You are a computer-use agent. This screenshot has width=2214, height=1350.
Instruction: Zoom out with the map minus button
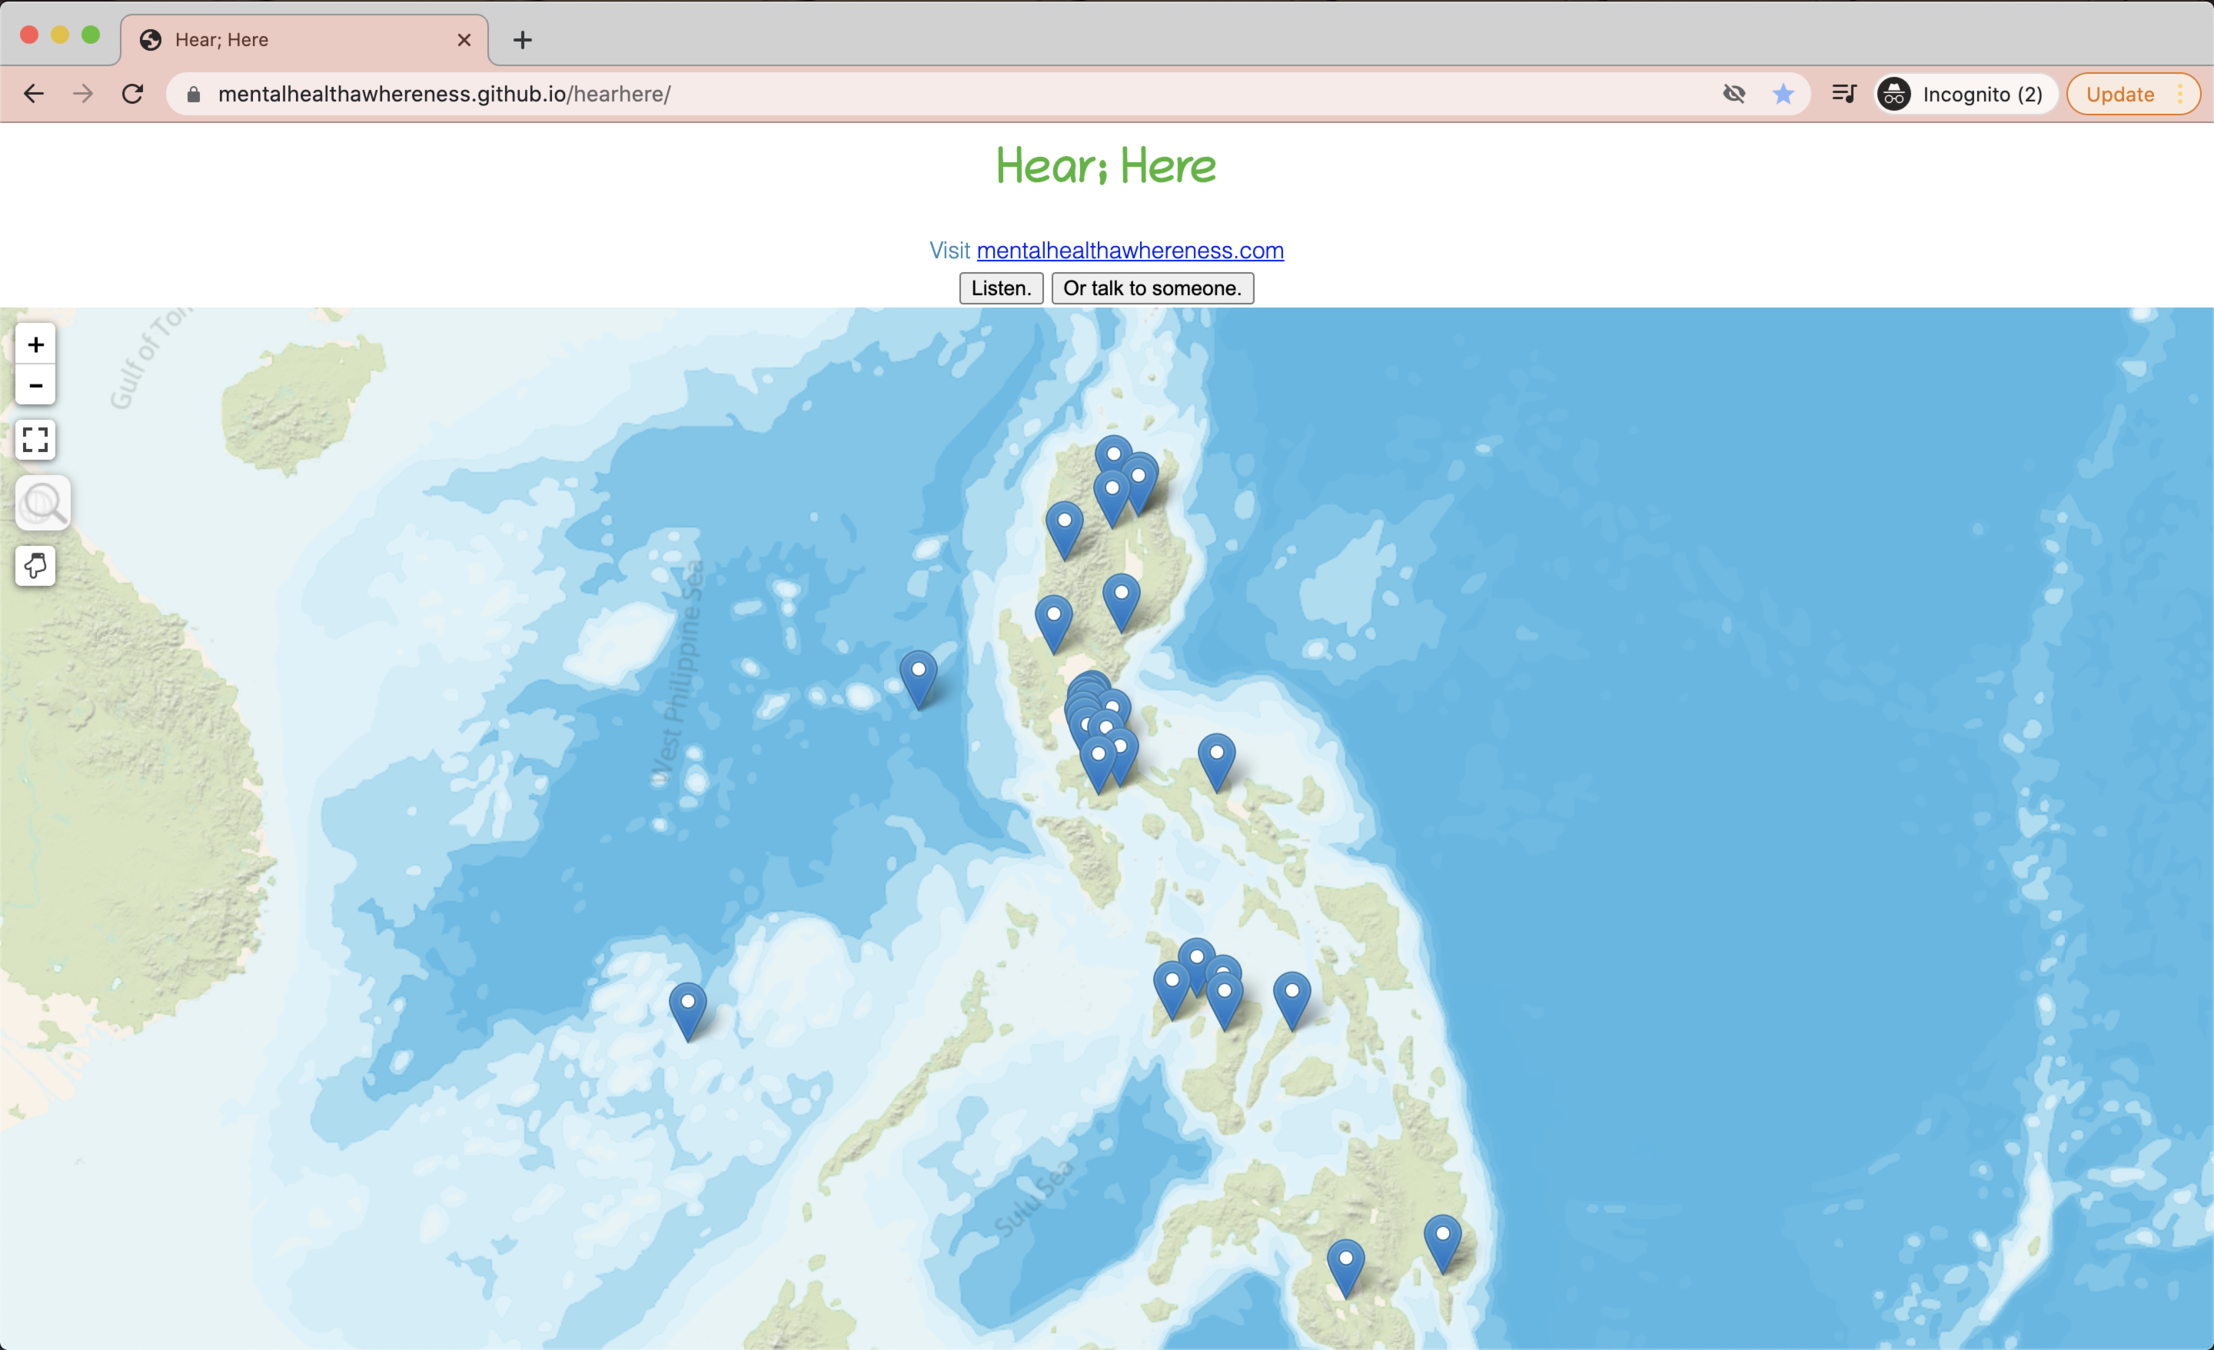click(x=35, y=386)
